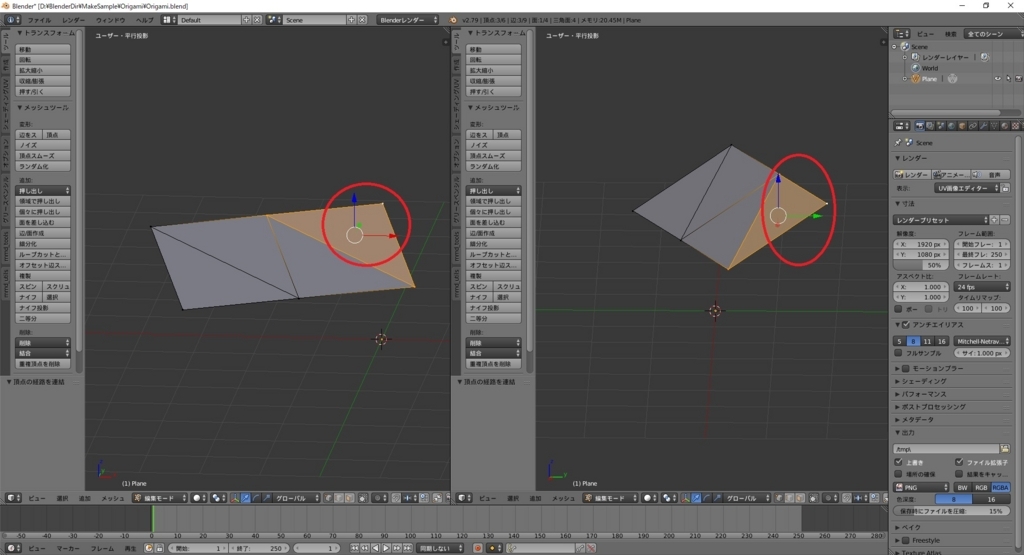Viewport: 1024px width, 555px height.
Task: Toggle the 上書き checkbox in the output section
Action: click(x=899, y=462)
